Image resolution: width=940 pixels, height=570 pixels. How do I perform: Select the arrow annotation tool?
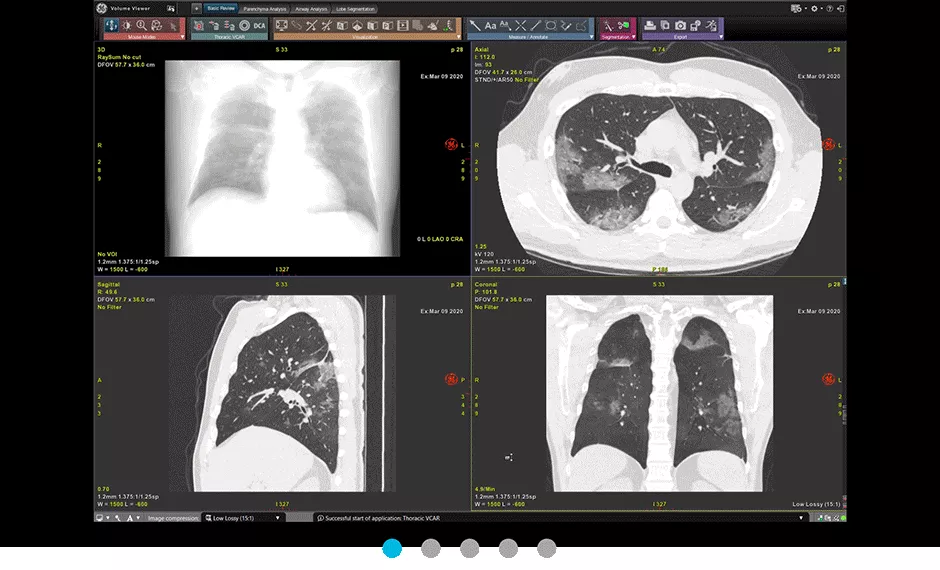(475, 25)
